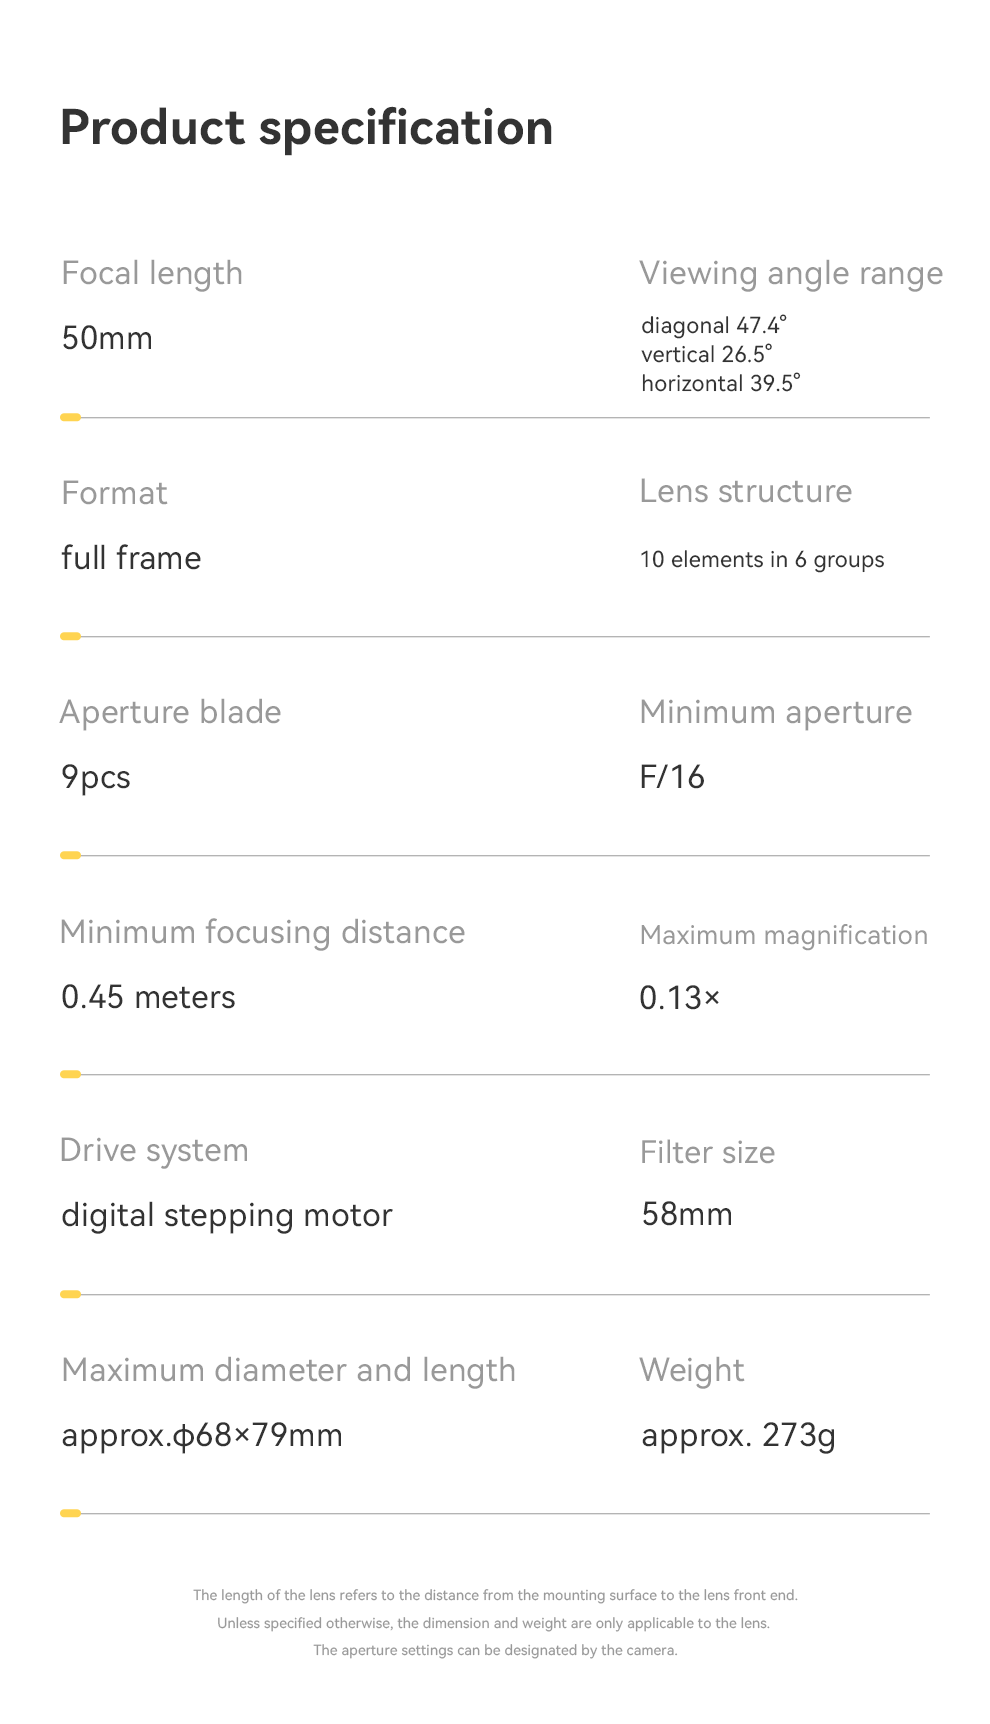This screenshot has height=1724, width=990.
Task: Click the "horizontal 39.5°" value
Action: click(721, 383)
